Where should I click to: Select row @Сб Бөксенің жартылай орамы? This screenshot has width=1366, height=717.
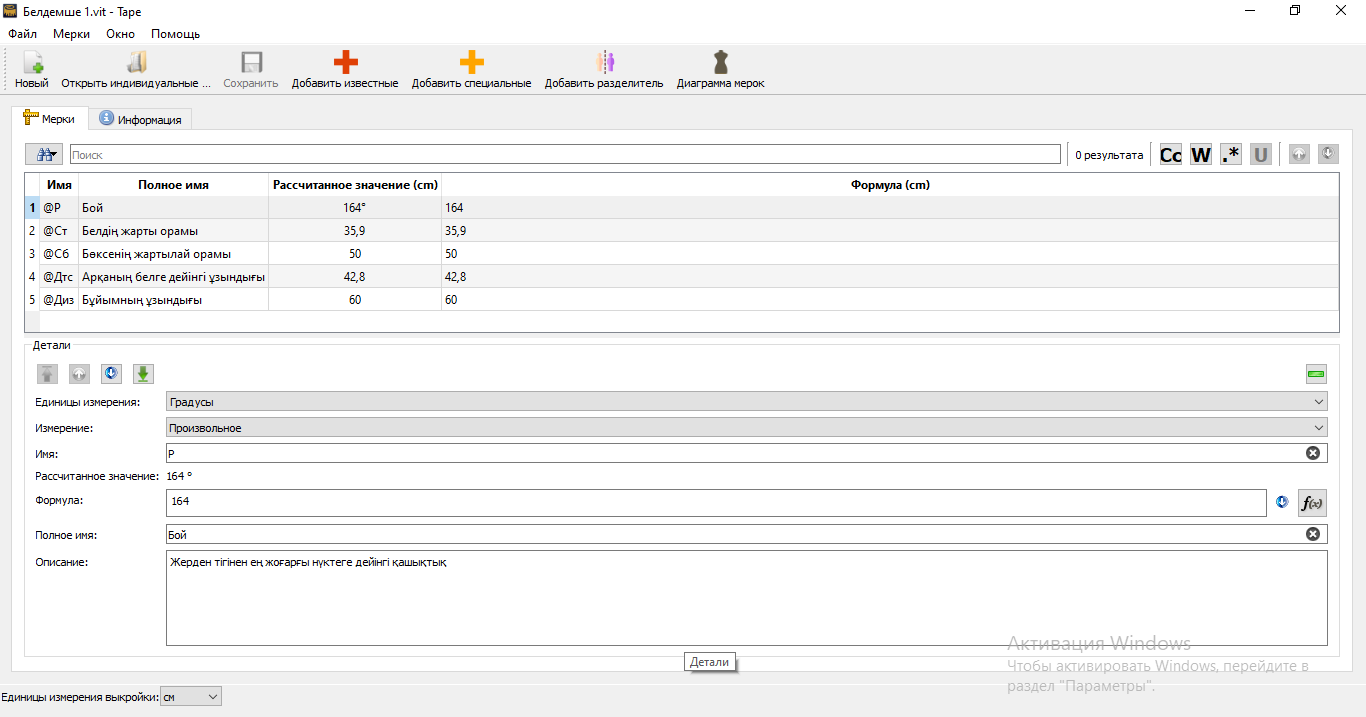click(x=681, y=254)
